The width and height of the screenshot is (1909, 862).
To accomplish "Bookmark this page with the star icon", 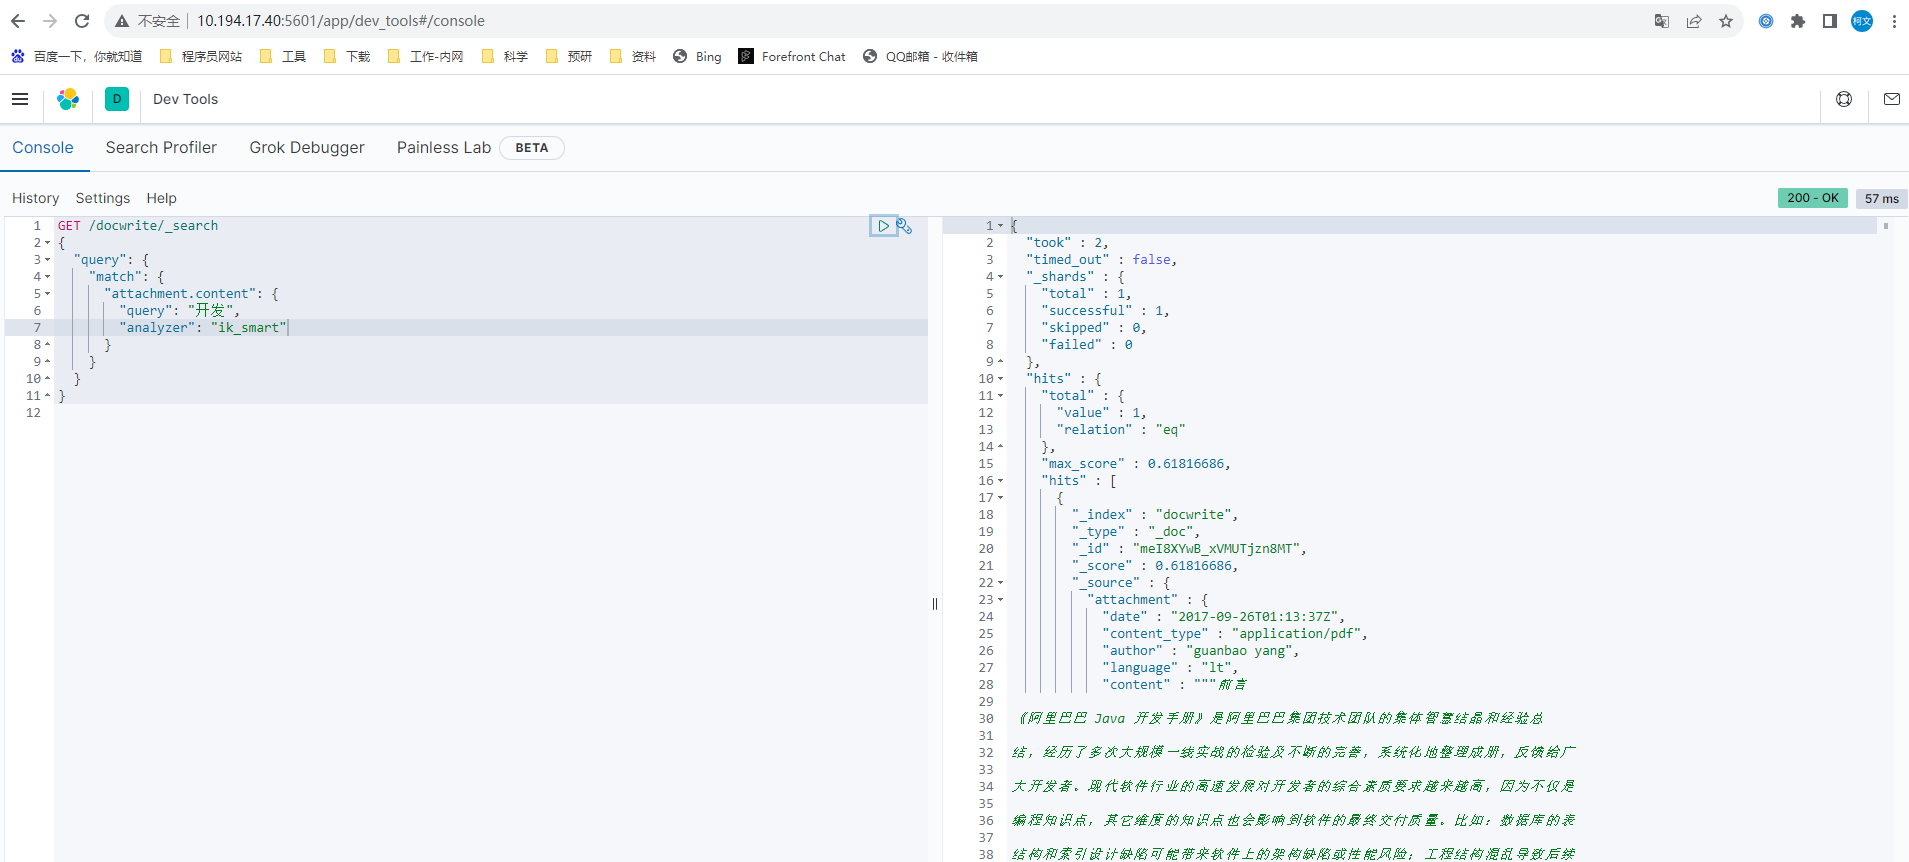I will point(1726,21).
